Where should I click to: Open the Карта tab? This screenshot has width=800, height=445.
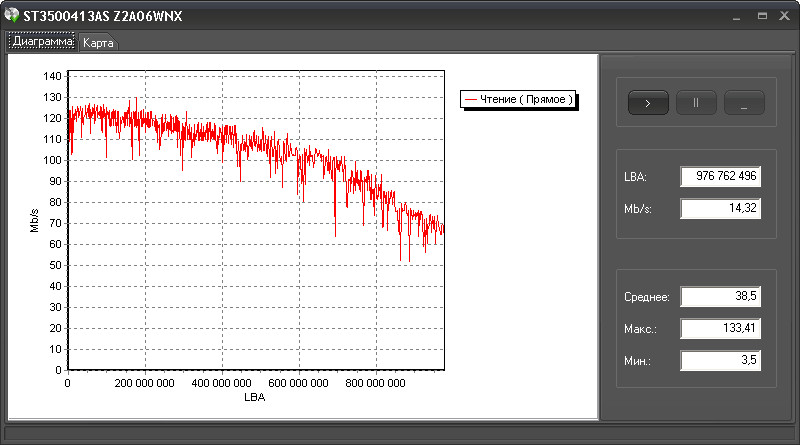click(x=98, y=43)
